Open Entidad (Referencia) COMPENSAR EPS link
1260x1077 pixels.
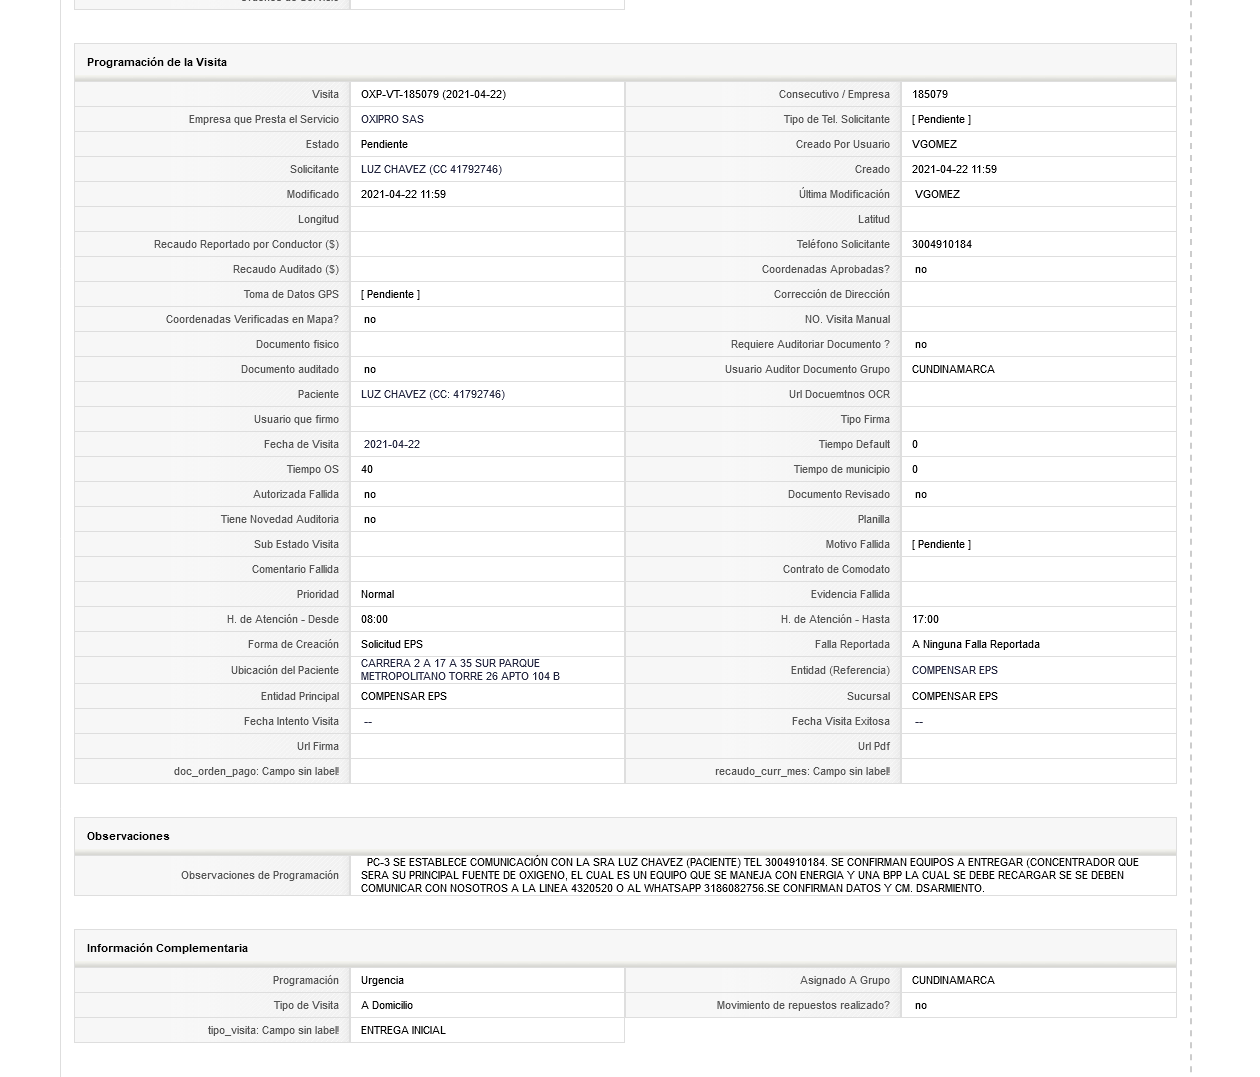pyautogui.click(x=955, y=670)
